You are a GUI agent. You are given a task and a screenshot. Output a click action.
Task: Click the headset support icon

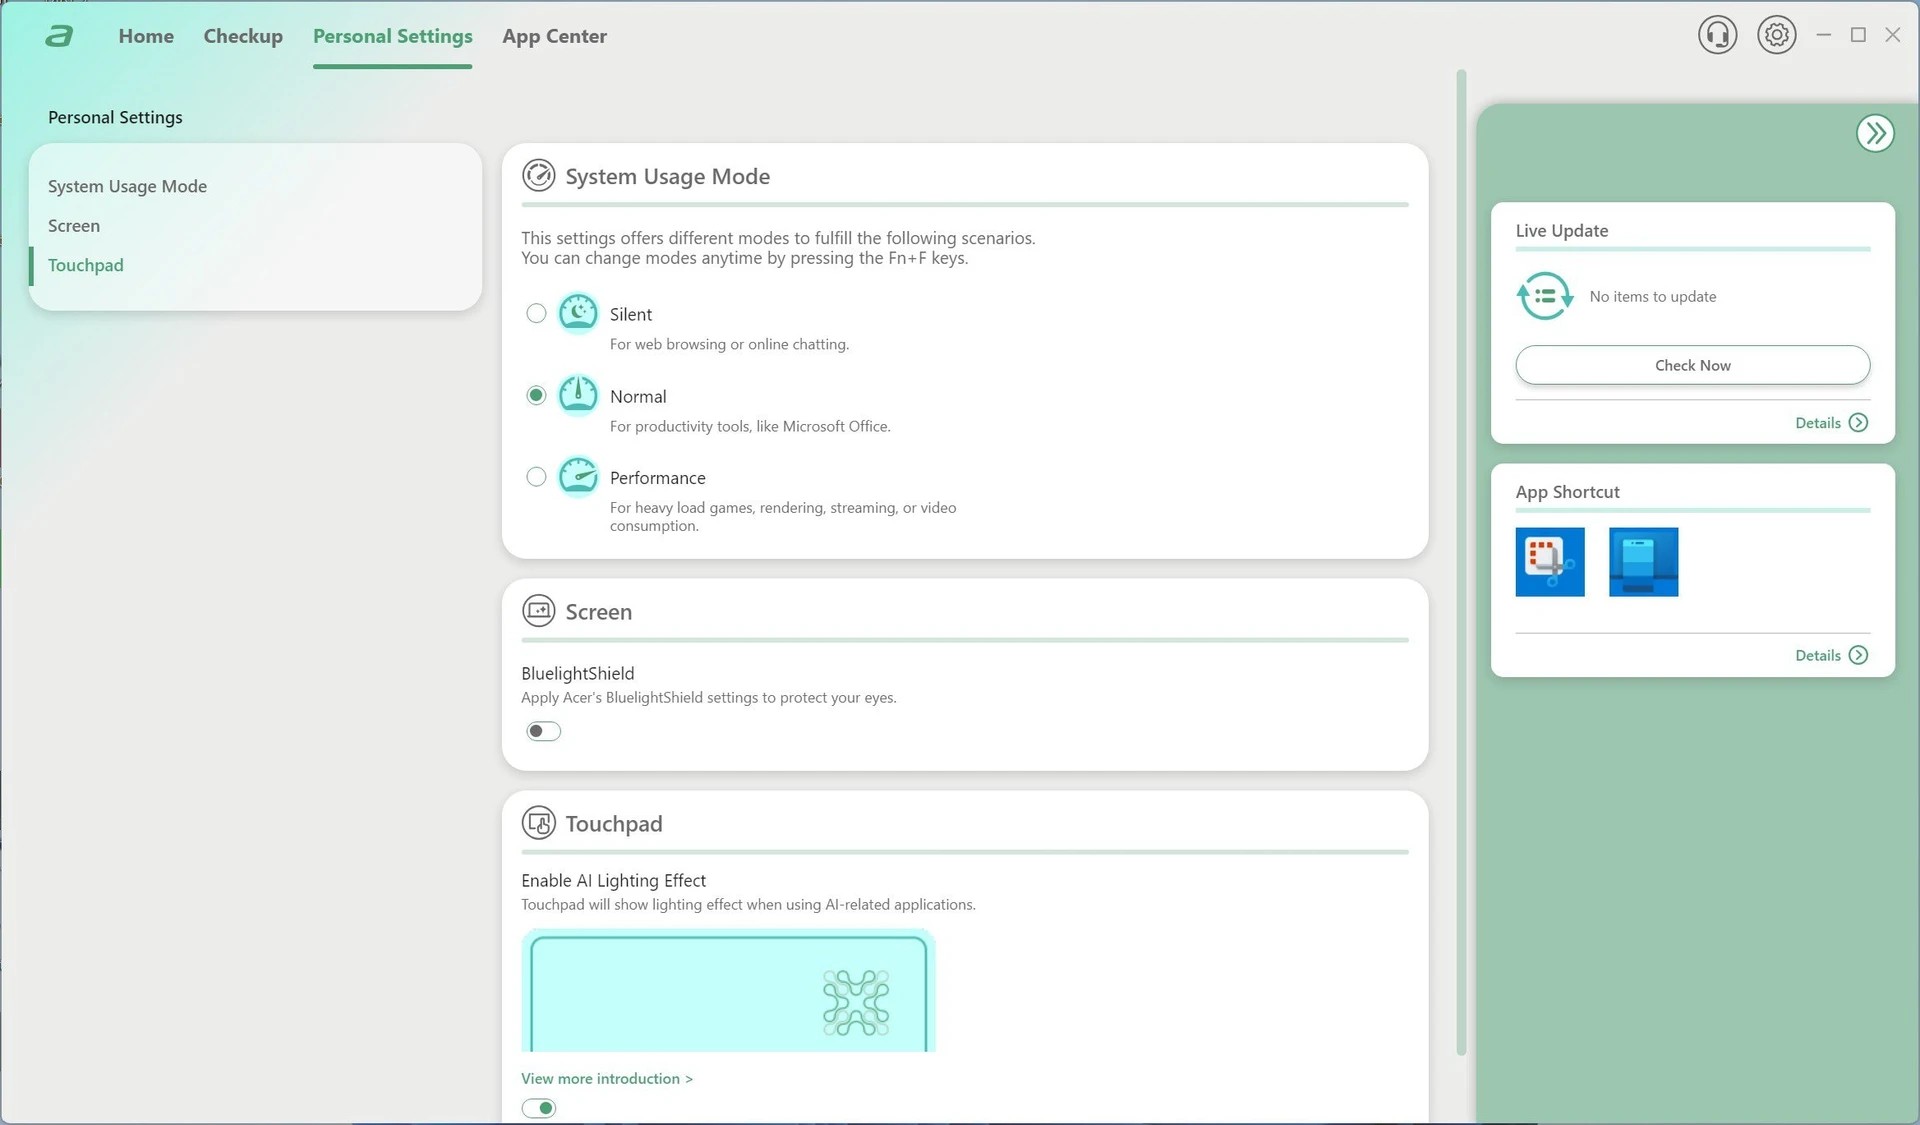pos(1717,35)
